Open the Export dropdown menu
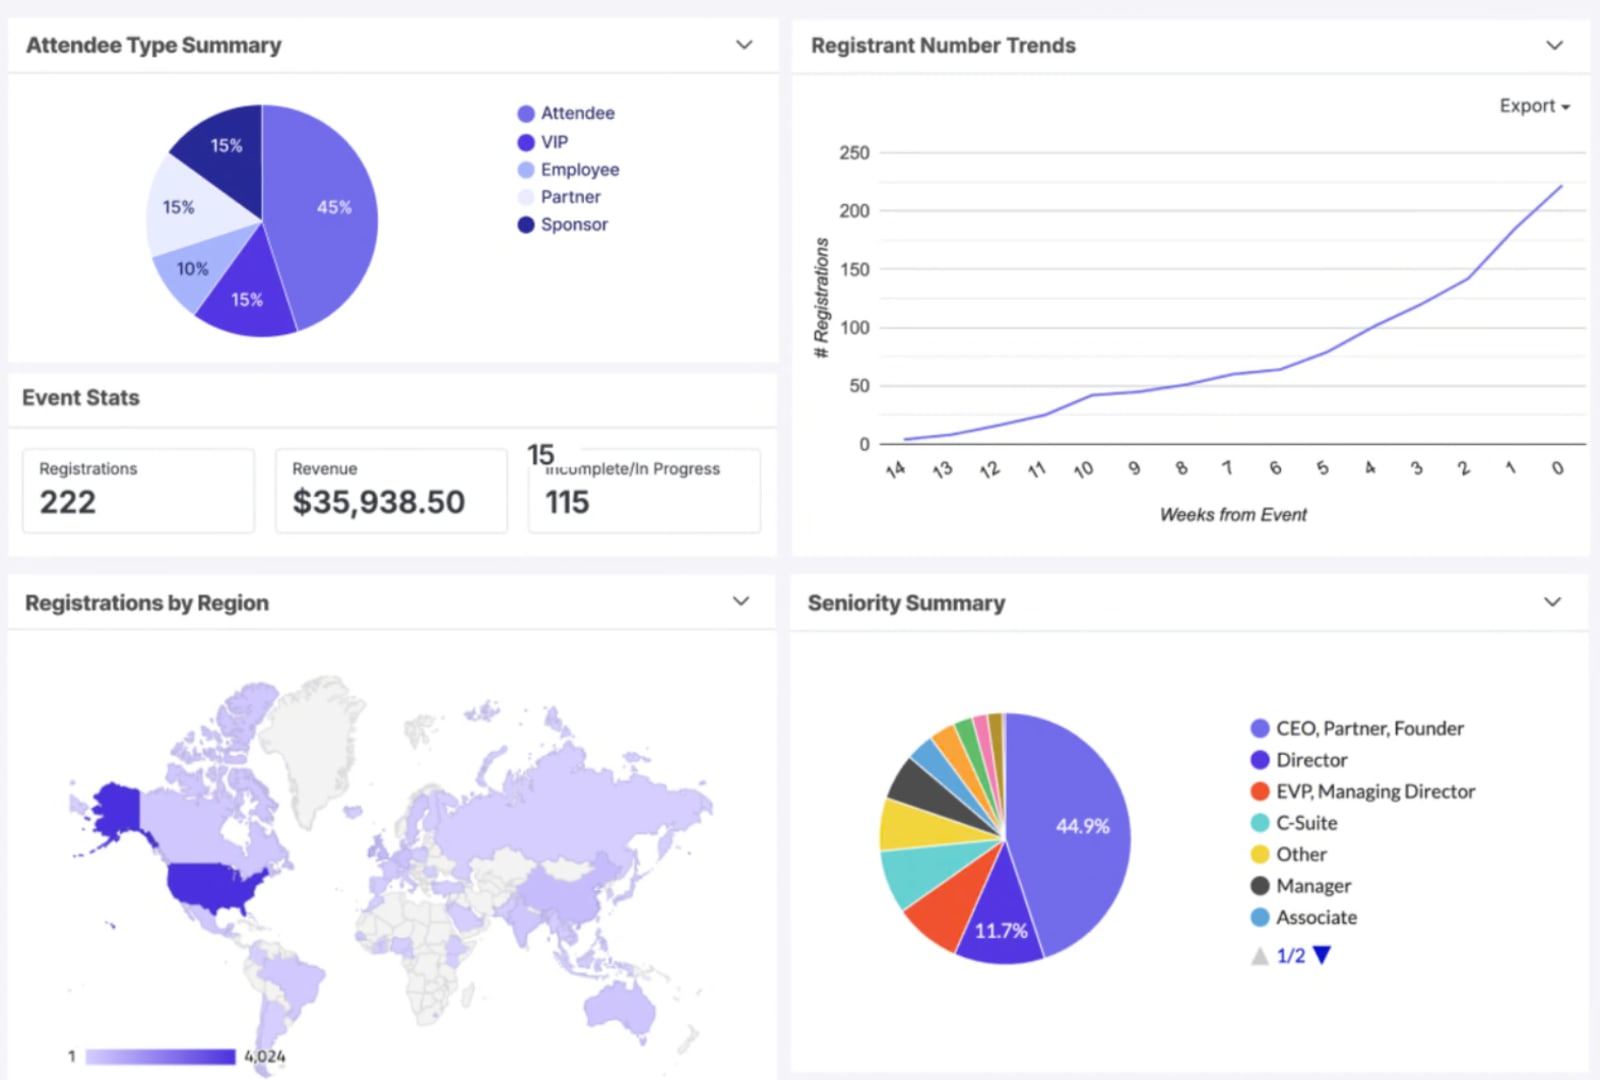 coord(1533,105)
